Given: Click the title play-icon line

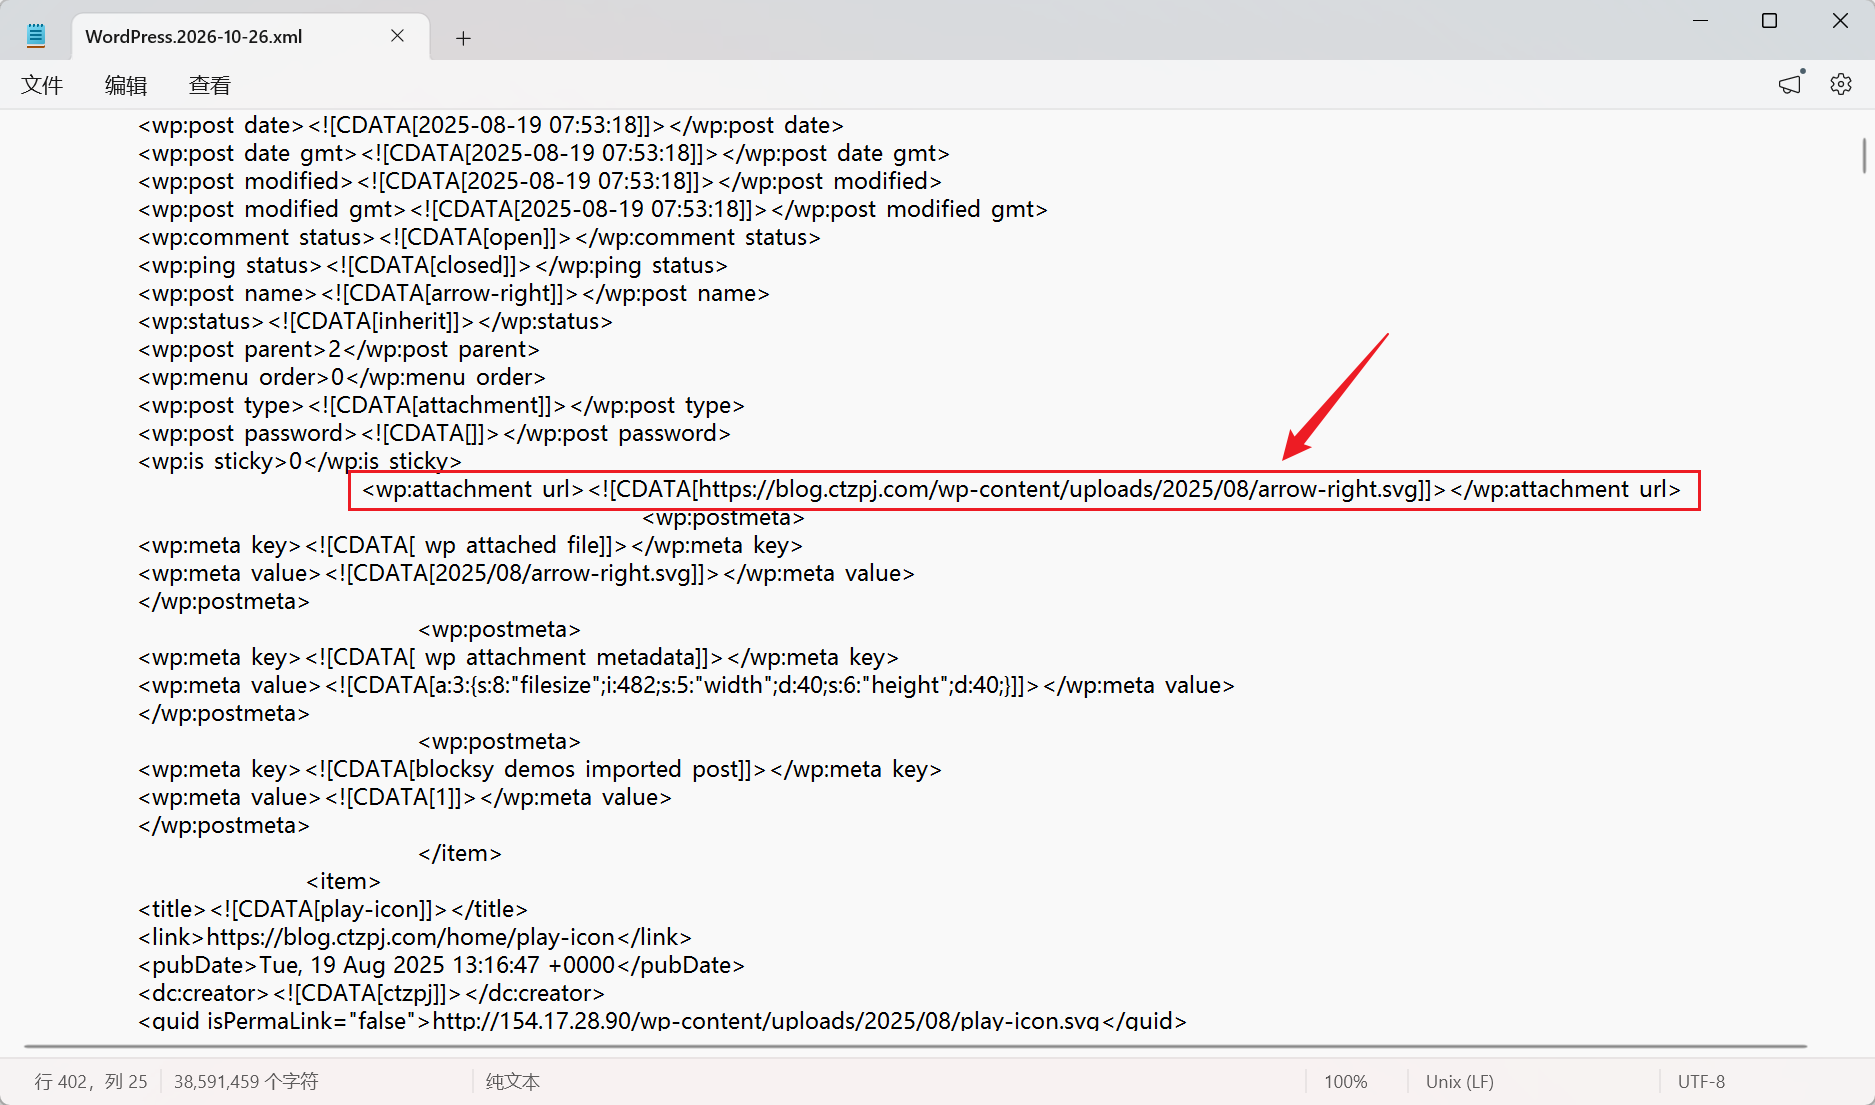Looking at the screenshot, I should click(x=333, y=909).
